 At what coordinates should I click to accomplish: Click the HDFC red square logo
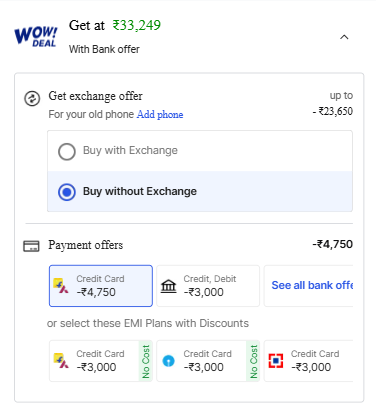point(276,361)
